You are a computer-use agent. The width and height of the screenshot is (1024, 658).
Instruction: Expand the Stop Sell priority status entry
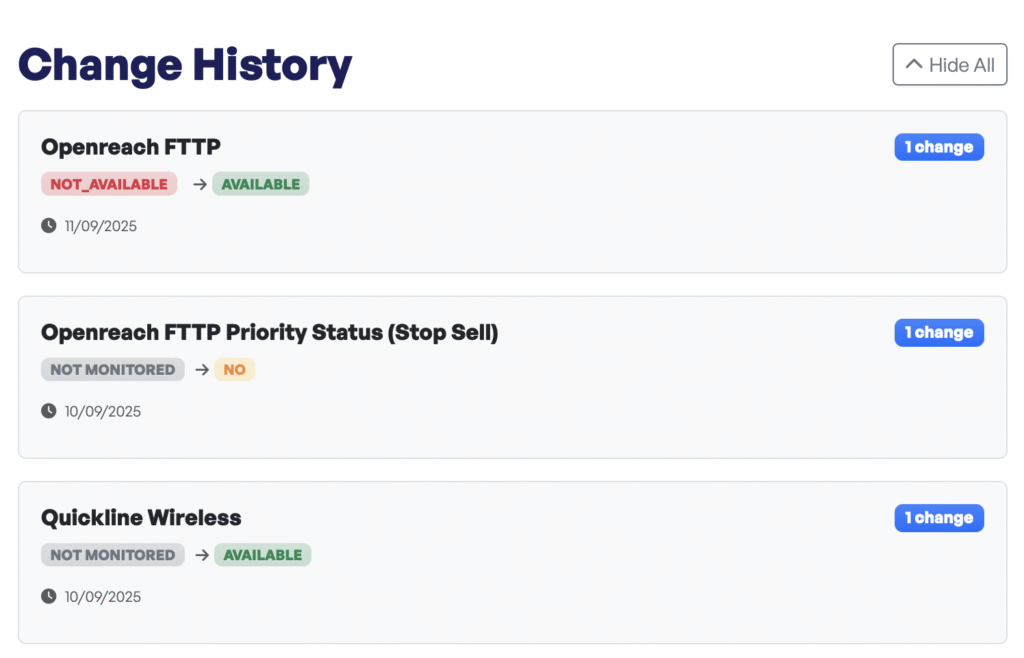938,332
